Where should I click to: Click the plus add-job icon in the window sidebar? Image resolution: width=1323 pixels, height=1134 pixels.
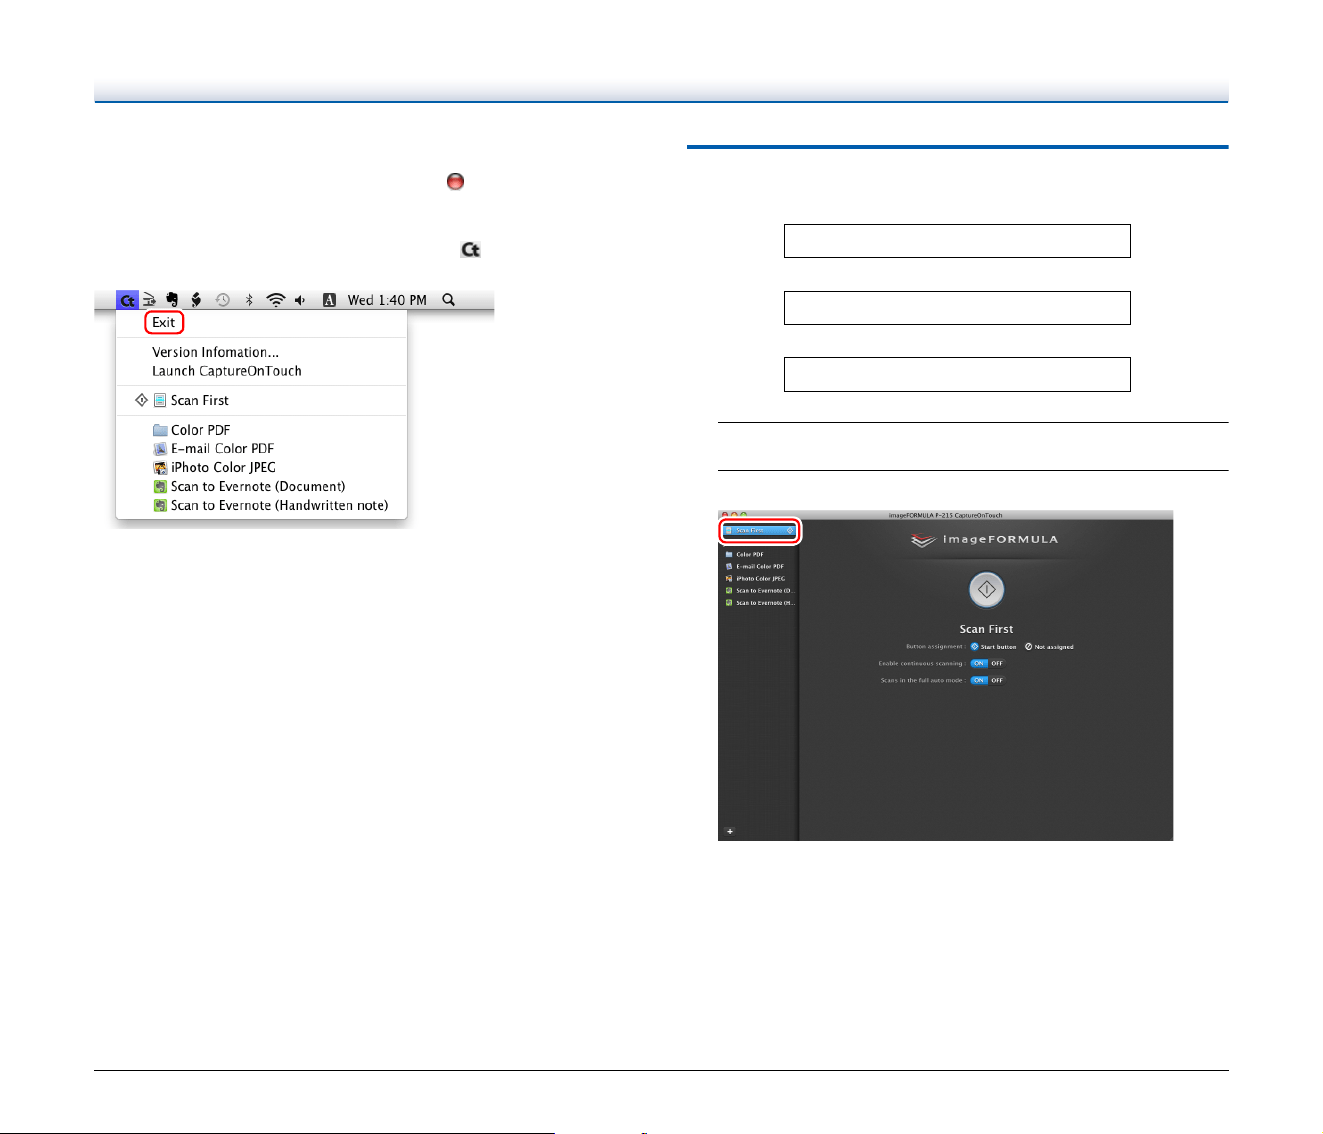coord(730,831)
